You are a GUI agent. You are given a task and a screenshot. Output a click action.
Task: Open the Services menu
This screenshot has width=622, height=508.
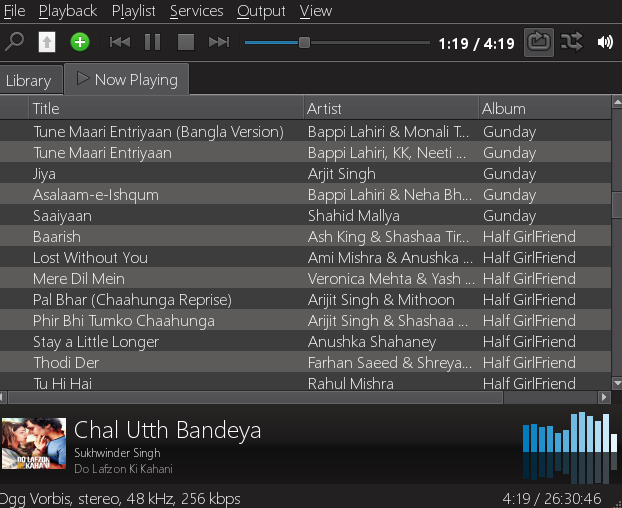196,11
